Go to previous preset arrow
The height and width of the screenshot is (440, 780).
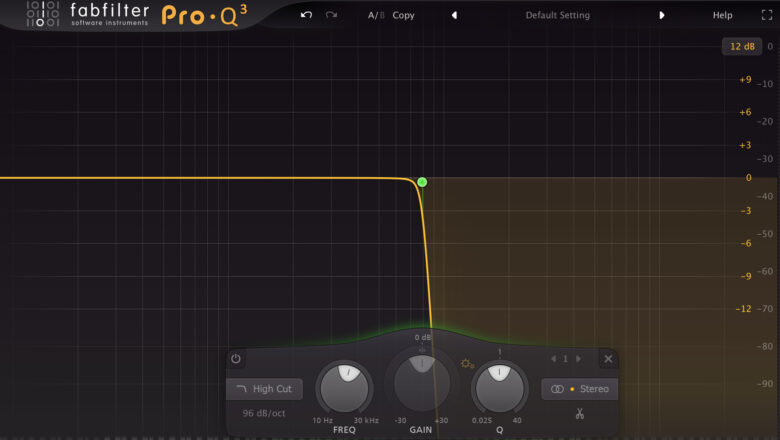(454, 15)
